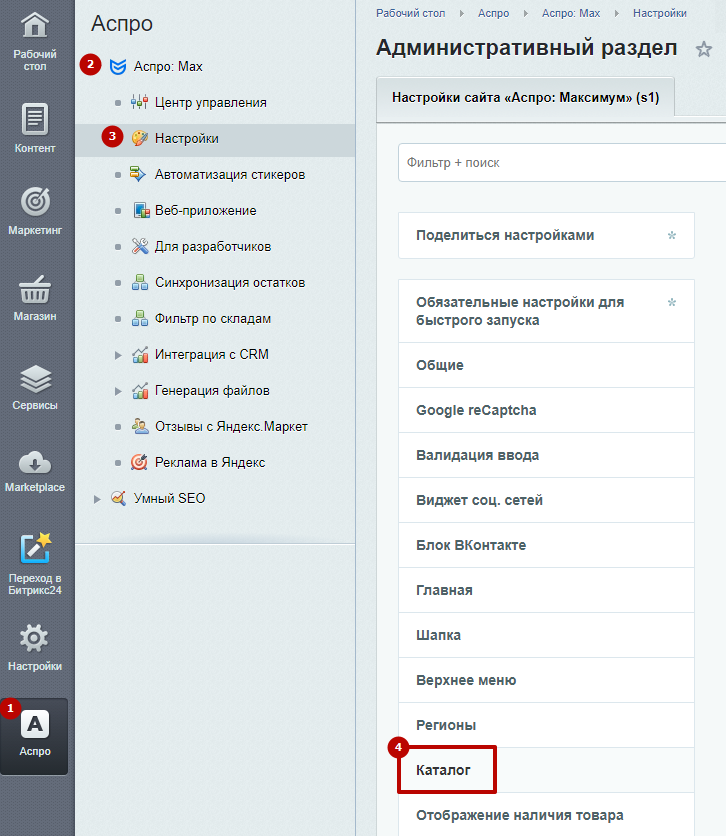This screenshot has width=726, height=836.
Task: Open Автоматизация стикеров tree item
Action: (230, 174)
